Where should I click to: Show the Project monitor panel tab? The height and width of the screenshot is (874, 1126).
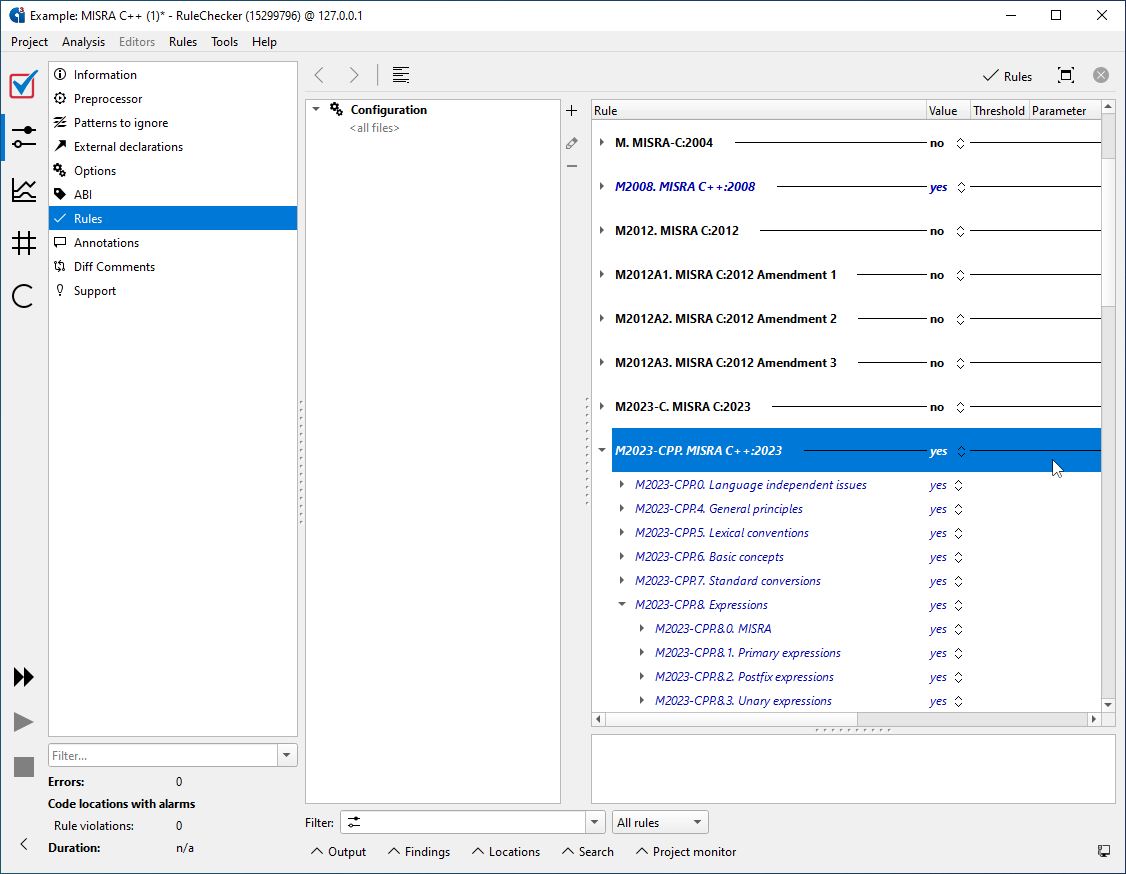[x=686, y=852]
